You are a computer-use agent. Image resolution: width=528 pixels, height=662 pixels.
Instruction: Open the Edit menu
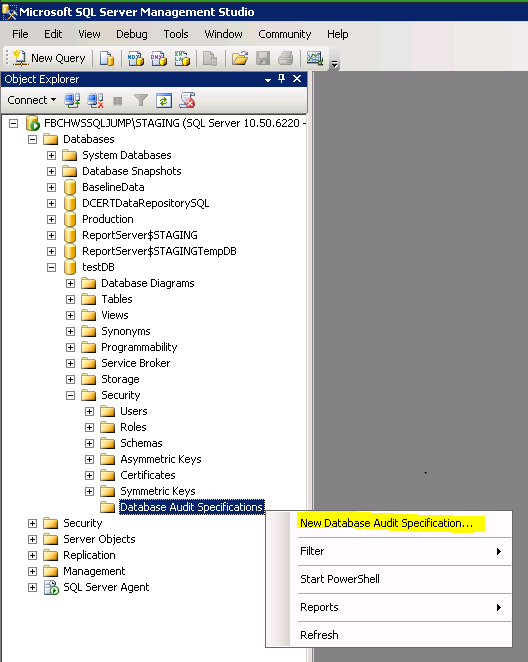53,34
